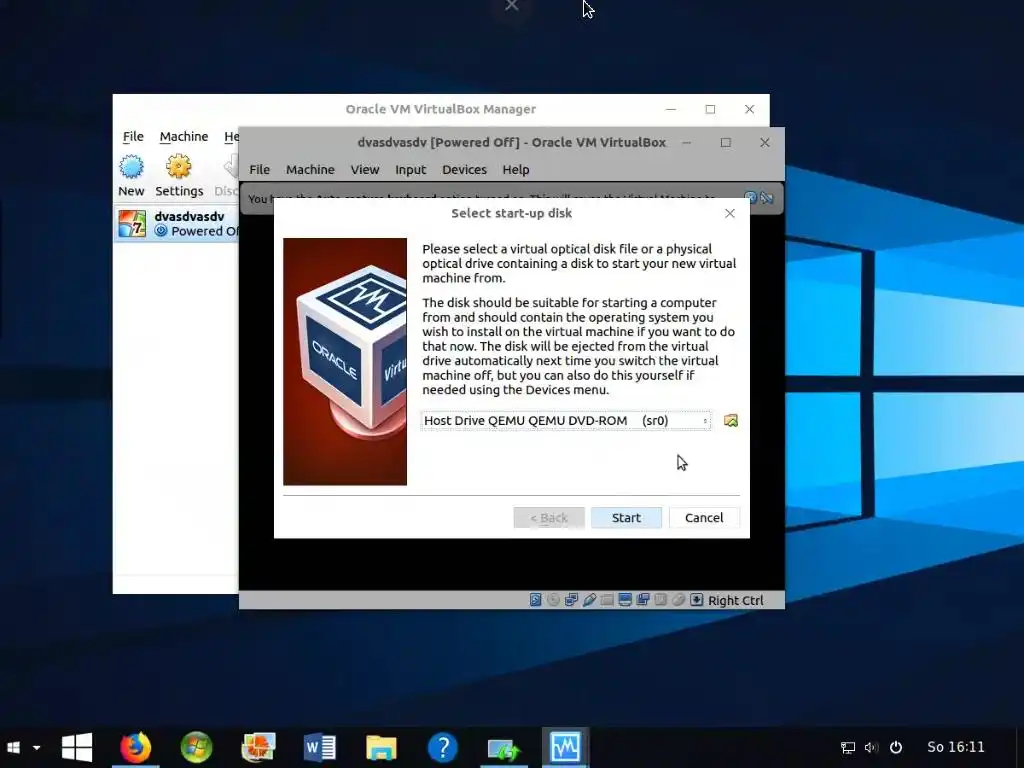Click the clock showing So 16:11
The width and height of the screenshot is (1024, 768).
[955, 747]
